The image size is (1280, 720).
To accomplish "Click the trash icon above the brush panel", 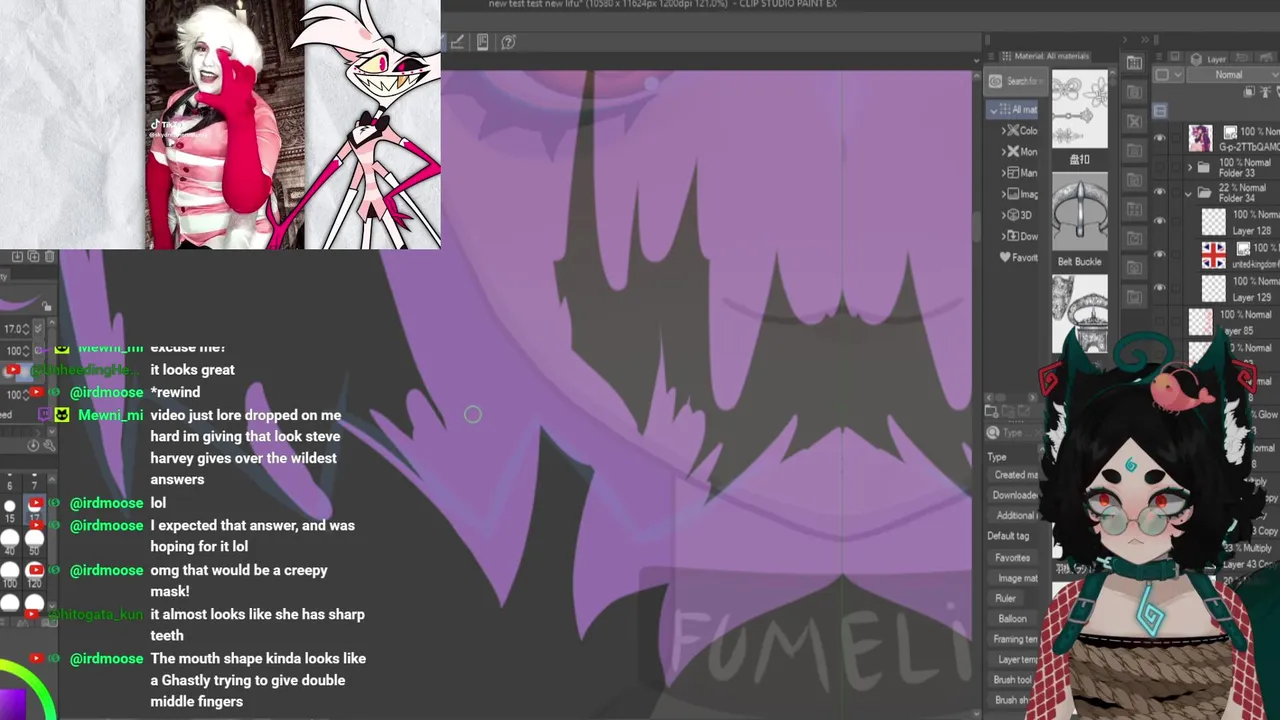I will click(x=49, y=257).
